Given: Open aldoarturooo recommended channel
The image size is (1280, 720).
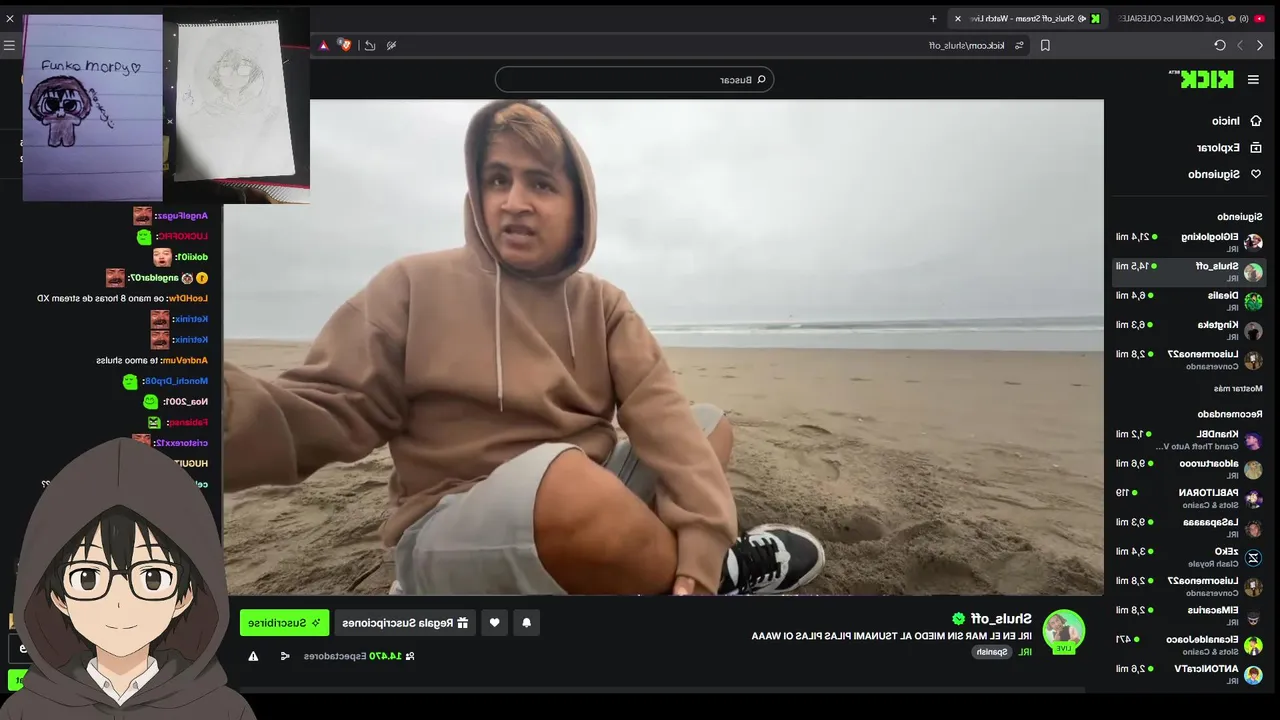Looking at the screenshot, I should (1189, 469).
